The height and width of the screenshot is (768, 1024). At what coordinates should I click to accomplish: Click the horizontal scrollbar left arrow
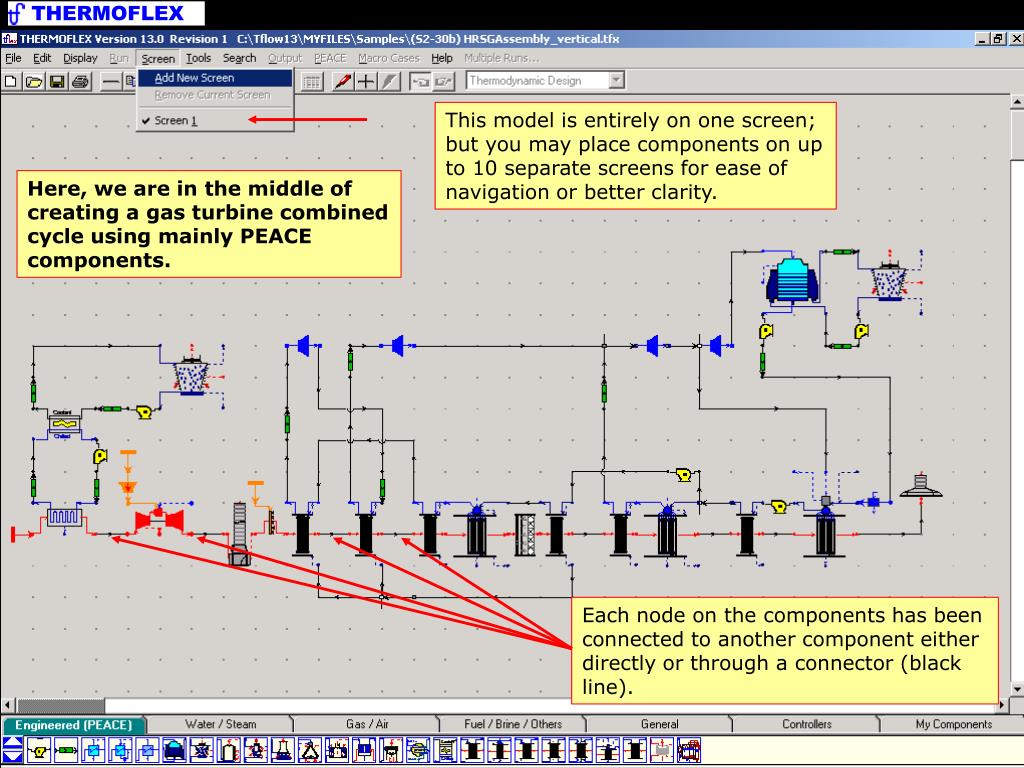click(x=7, y=705)
